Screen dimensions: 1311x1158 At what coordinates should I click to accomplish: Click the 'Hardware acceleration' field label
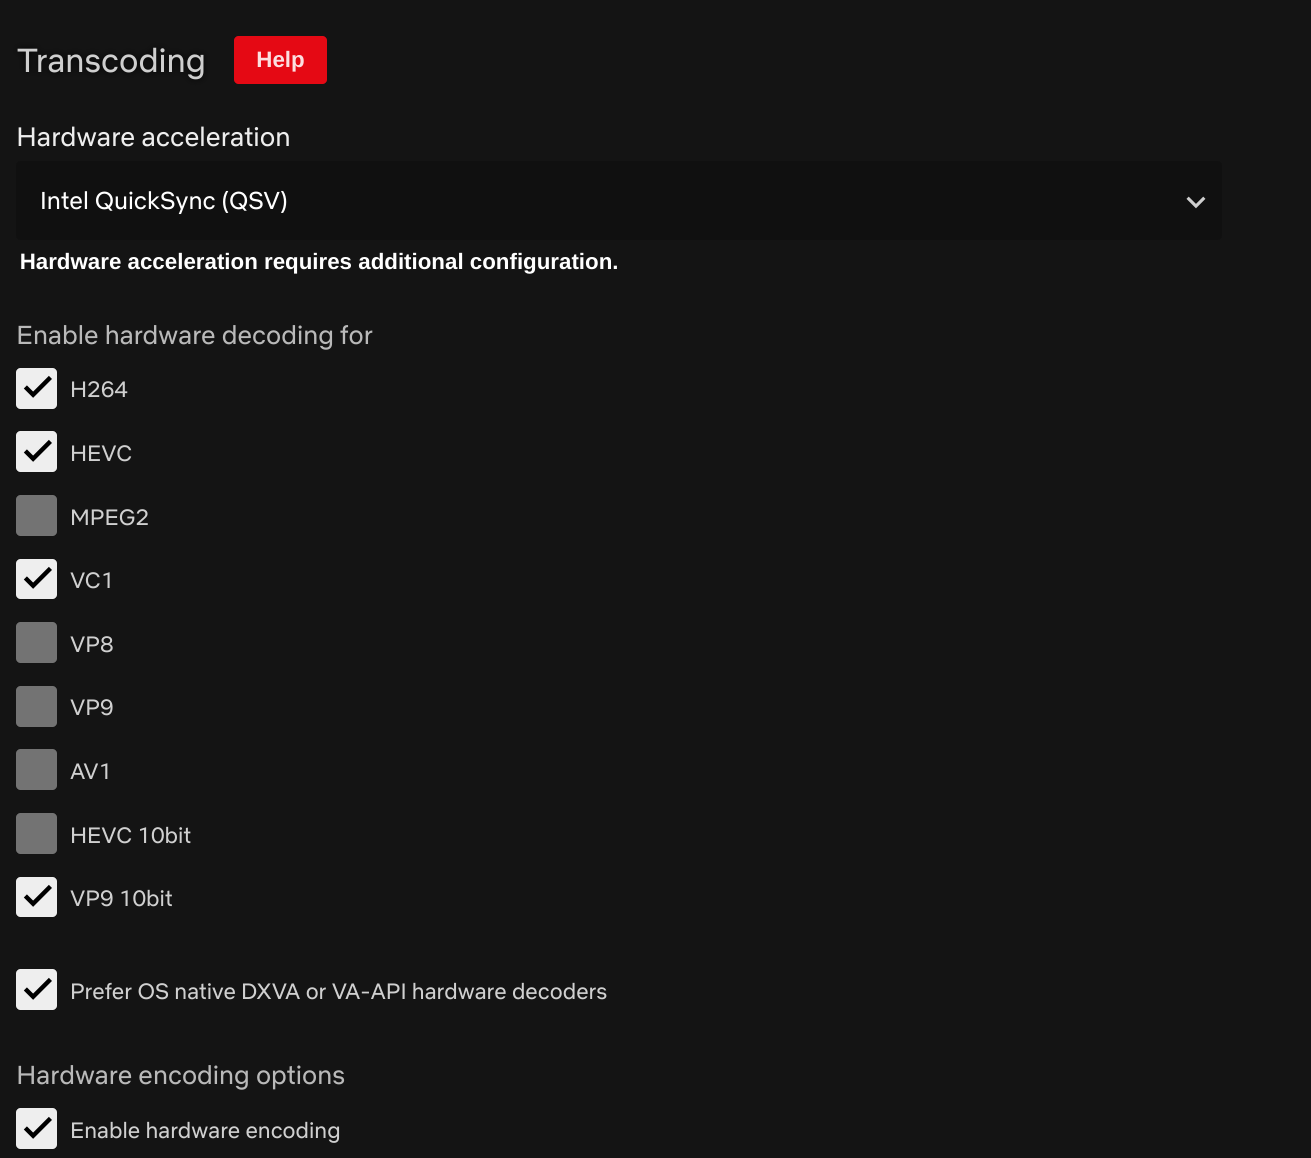(153, 137)
